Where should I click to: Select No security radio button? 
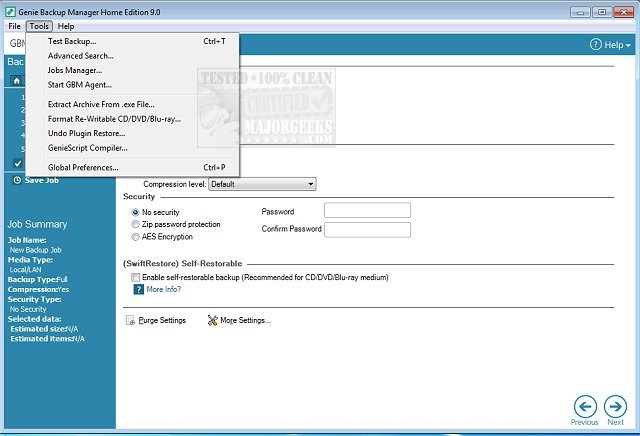tap(135, 212)
